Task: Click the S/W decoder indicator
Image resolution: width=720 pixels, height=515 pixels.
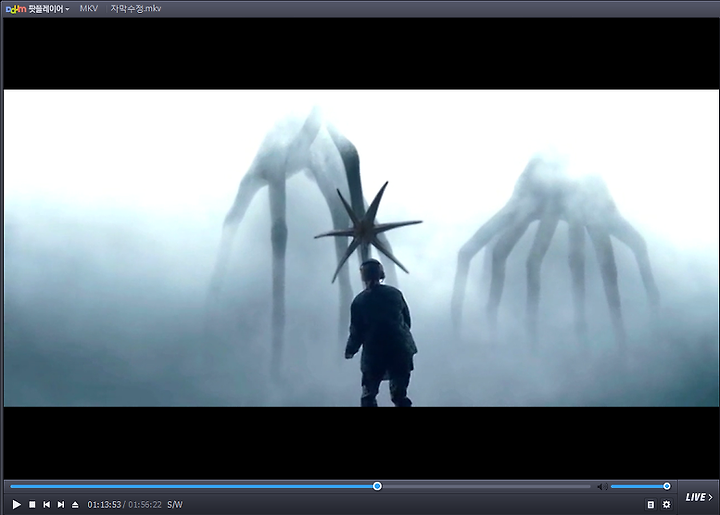Action: [x=175, y=504]
